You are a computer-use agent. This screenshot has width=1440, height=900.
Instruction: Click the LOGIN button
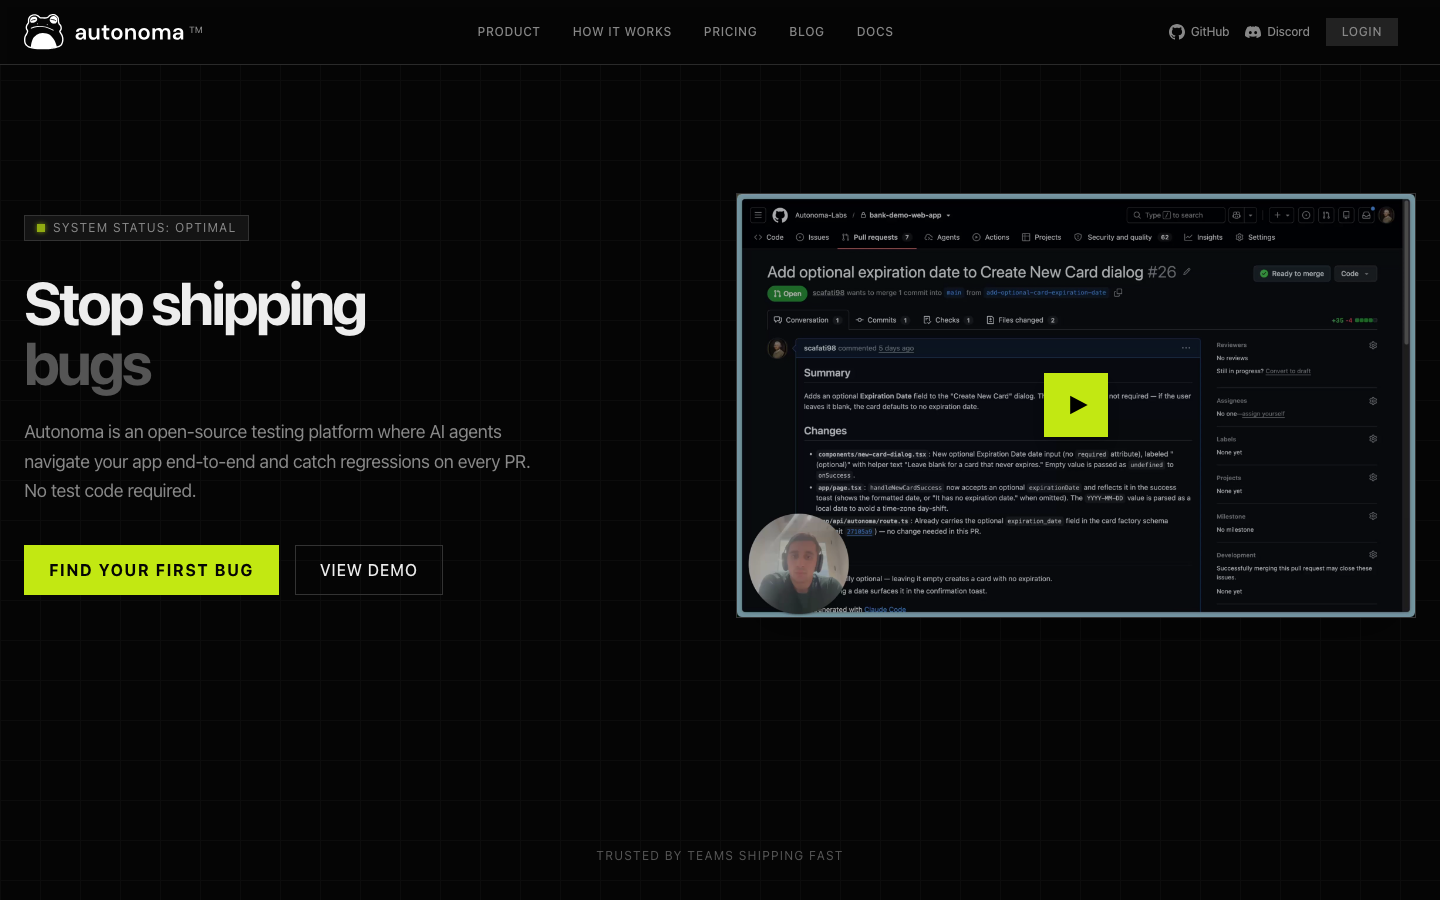point(1362,32)
